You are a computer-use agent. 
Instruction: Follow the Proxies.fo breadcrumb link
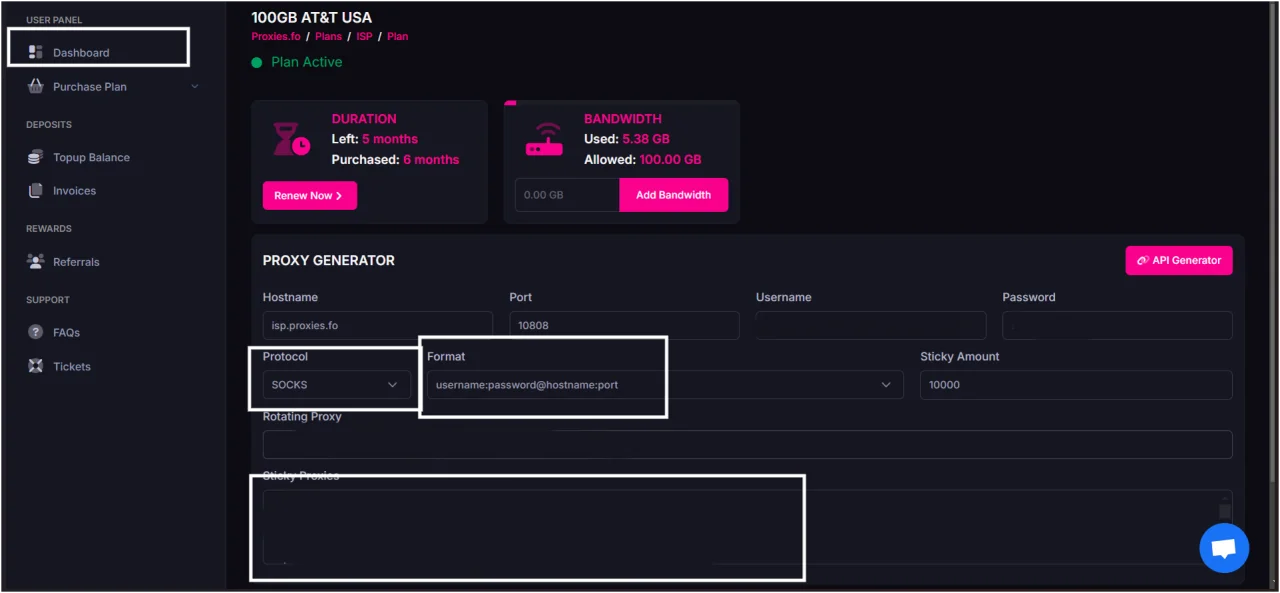coord(276,36)
